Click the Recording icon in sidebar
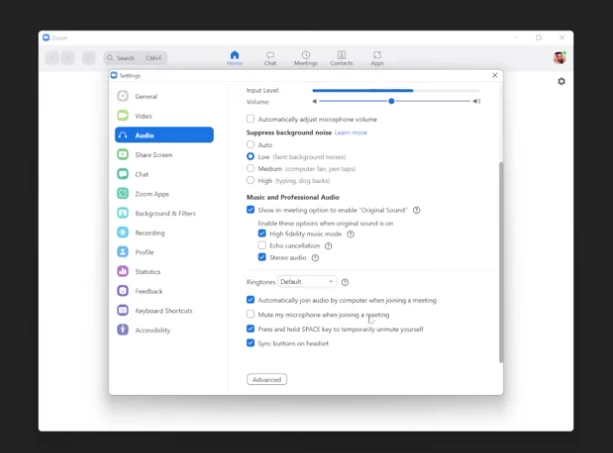This screenshot has width=613, height=453. click(123, 233)
